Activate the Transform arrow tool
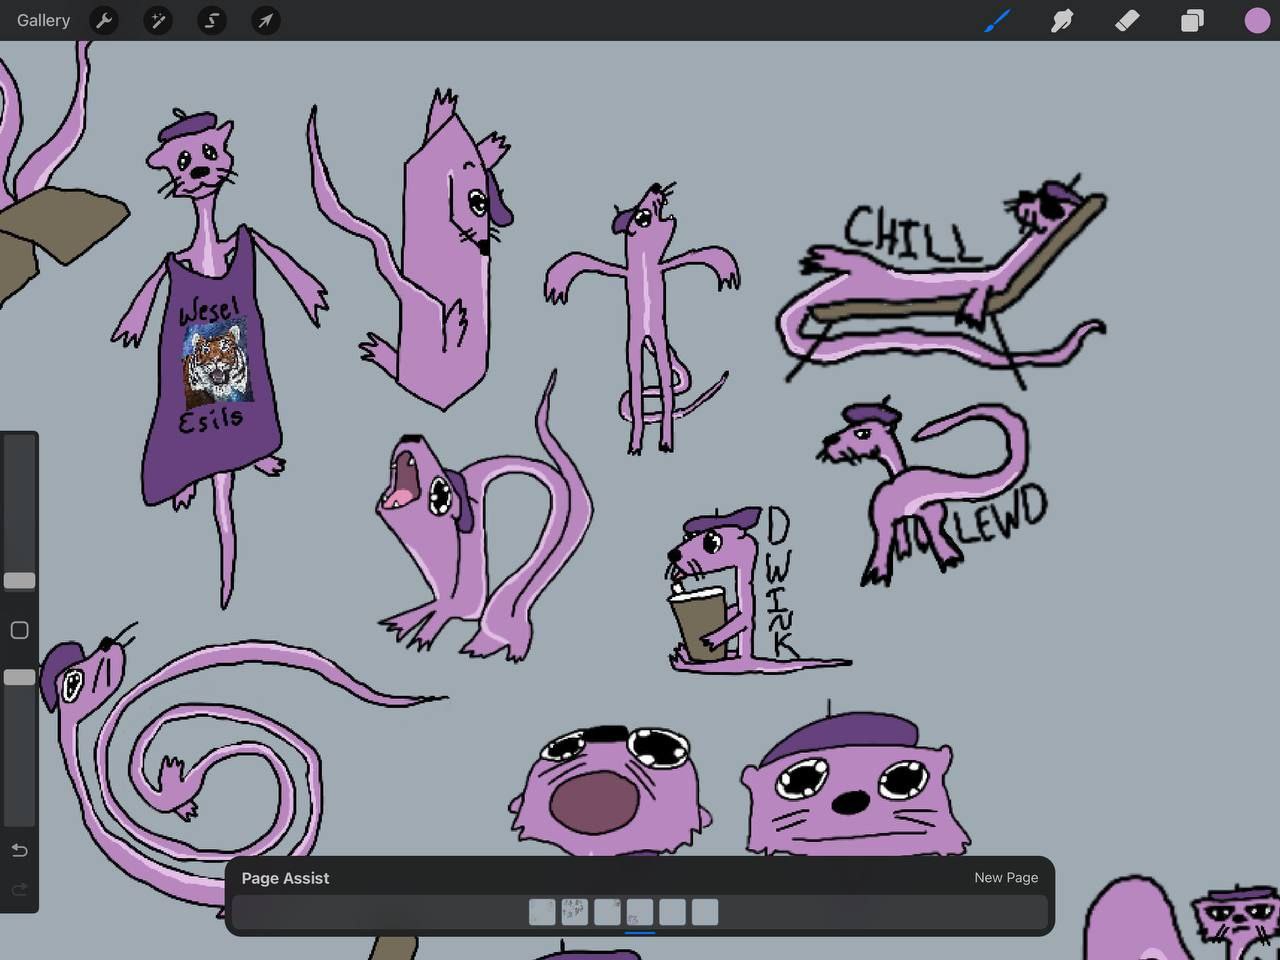This screenshot has height=960, width=1280. [x=266, y=20]
